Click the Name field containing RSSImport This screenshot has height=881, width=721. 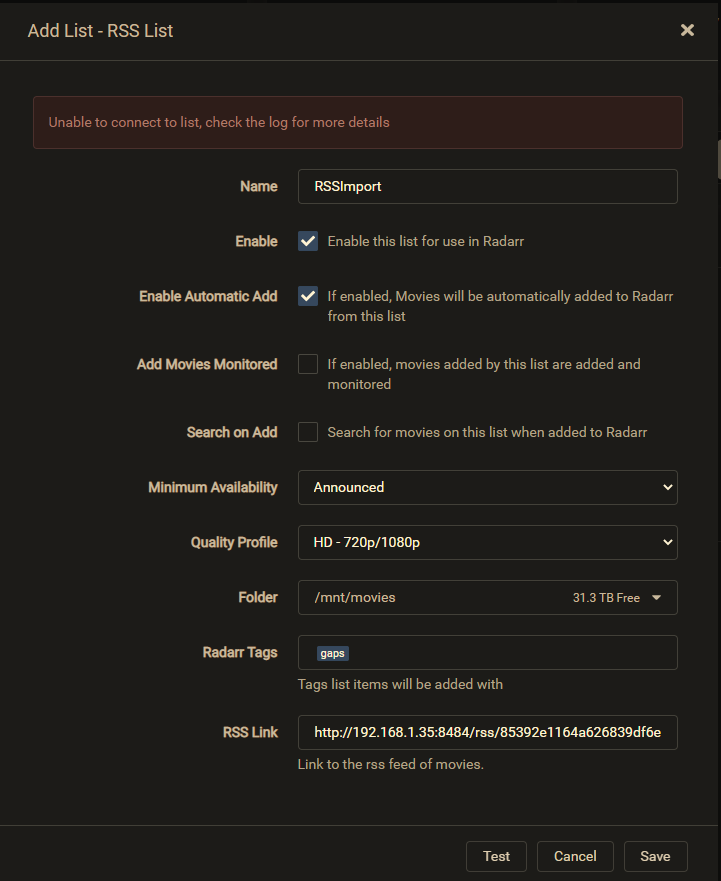pyautogui.click(x=487, y=186)
